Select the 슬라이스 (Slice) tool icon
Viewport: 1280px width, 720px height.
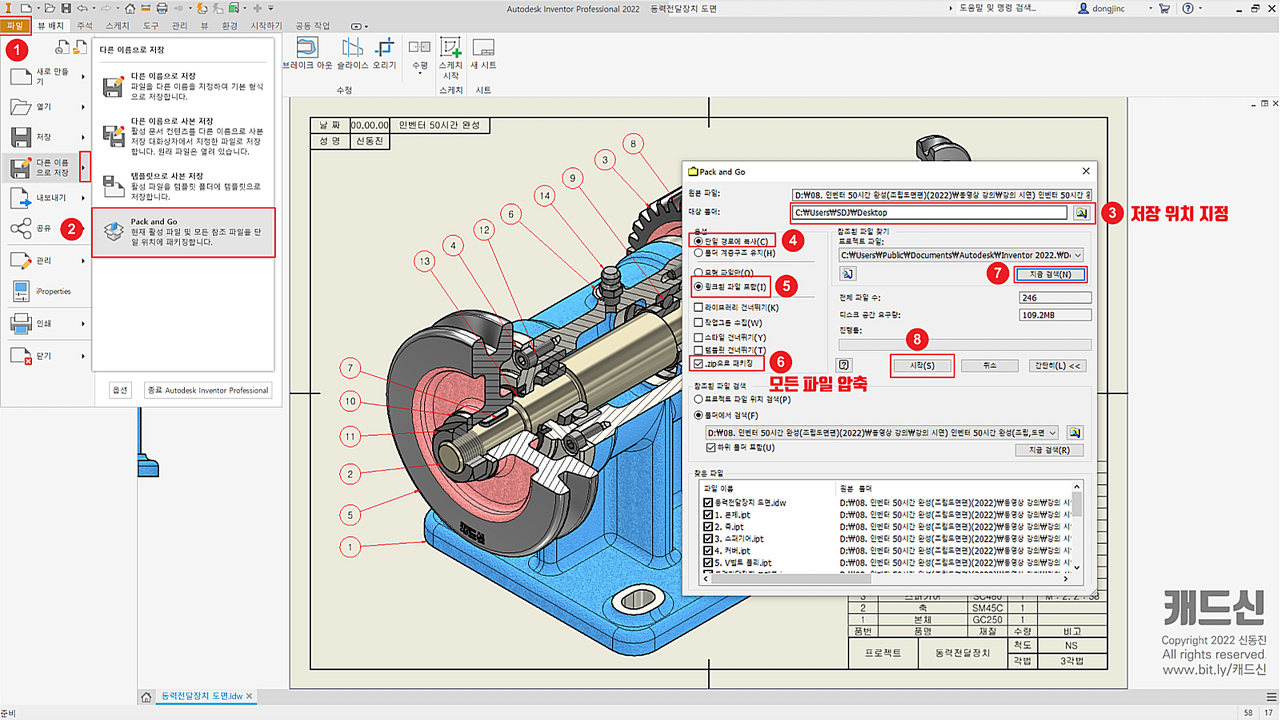click(x=352, y=49)
